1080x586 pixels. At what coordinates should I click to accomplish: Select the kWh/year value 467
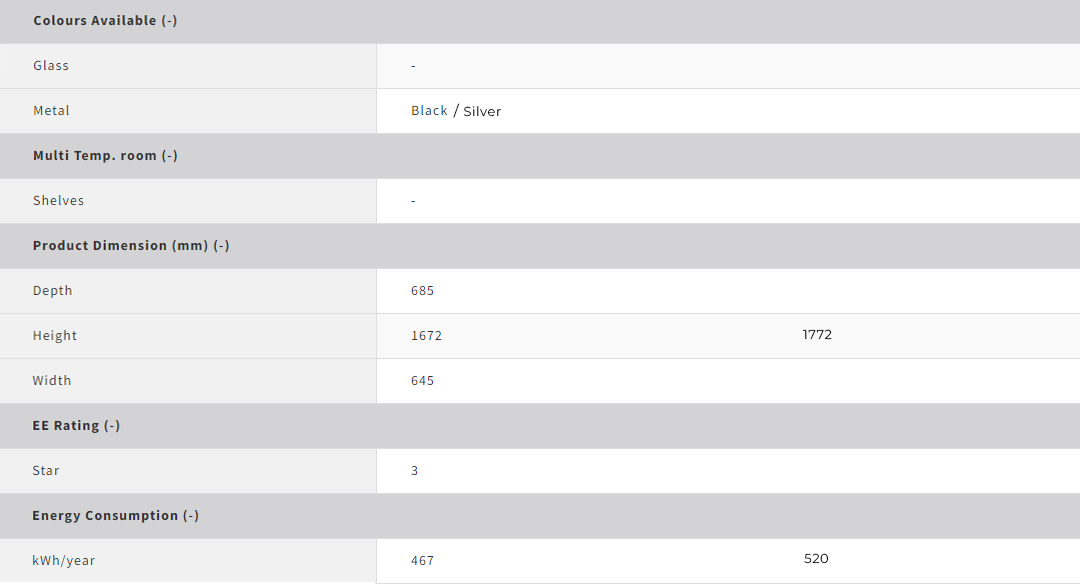point(422,561)
